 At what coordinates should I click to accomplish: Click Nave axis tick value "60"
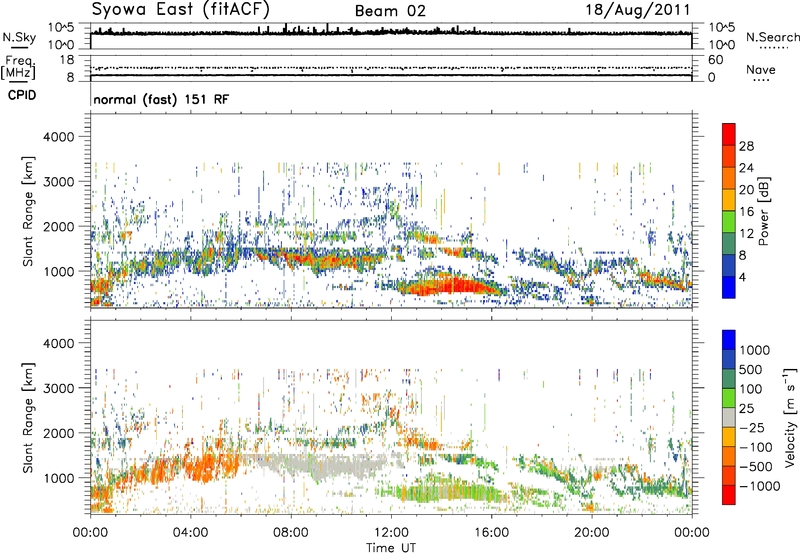click(715, 60)
